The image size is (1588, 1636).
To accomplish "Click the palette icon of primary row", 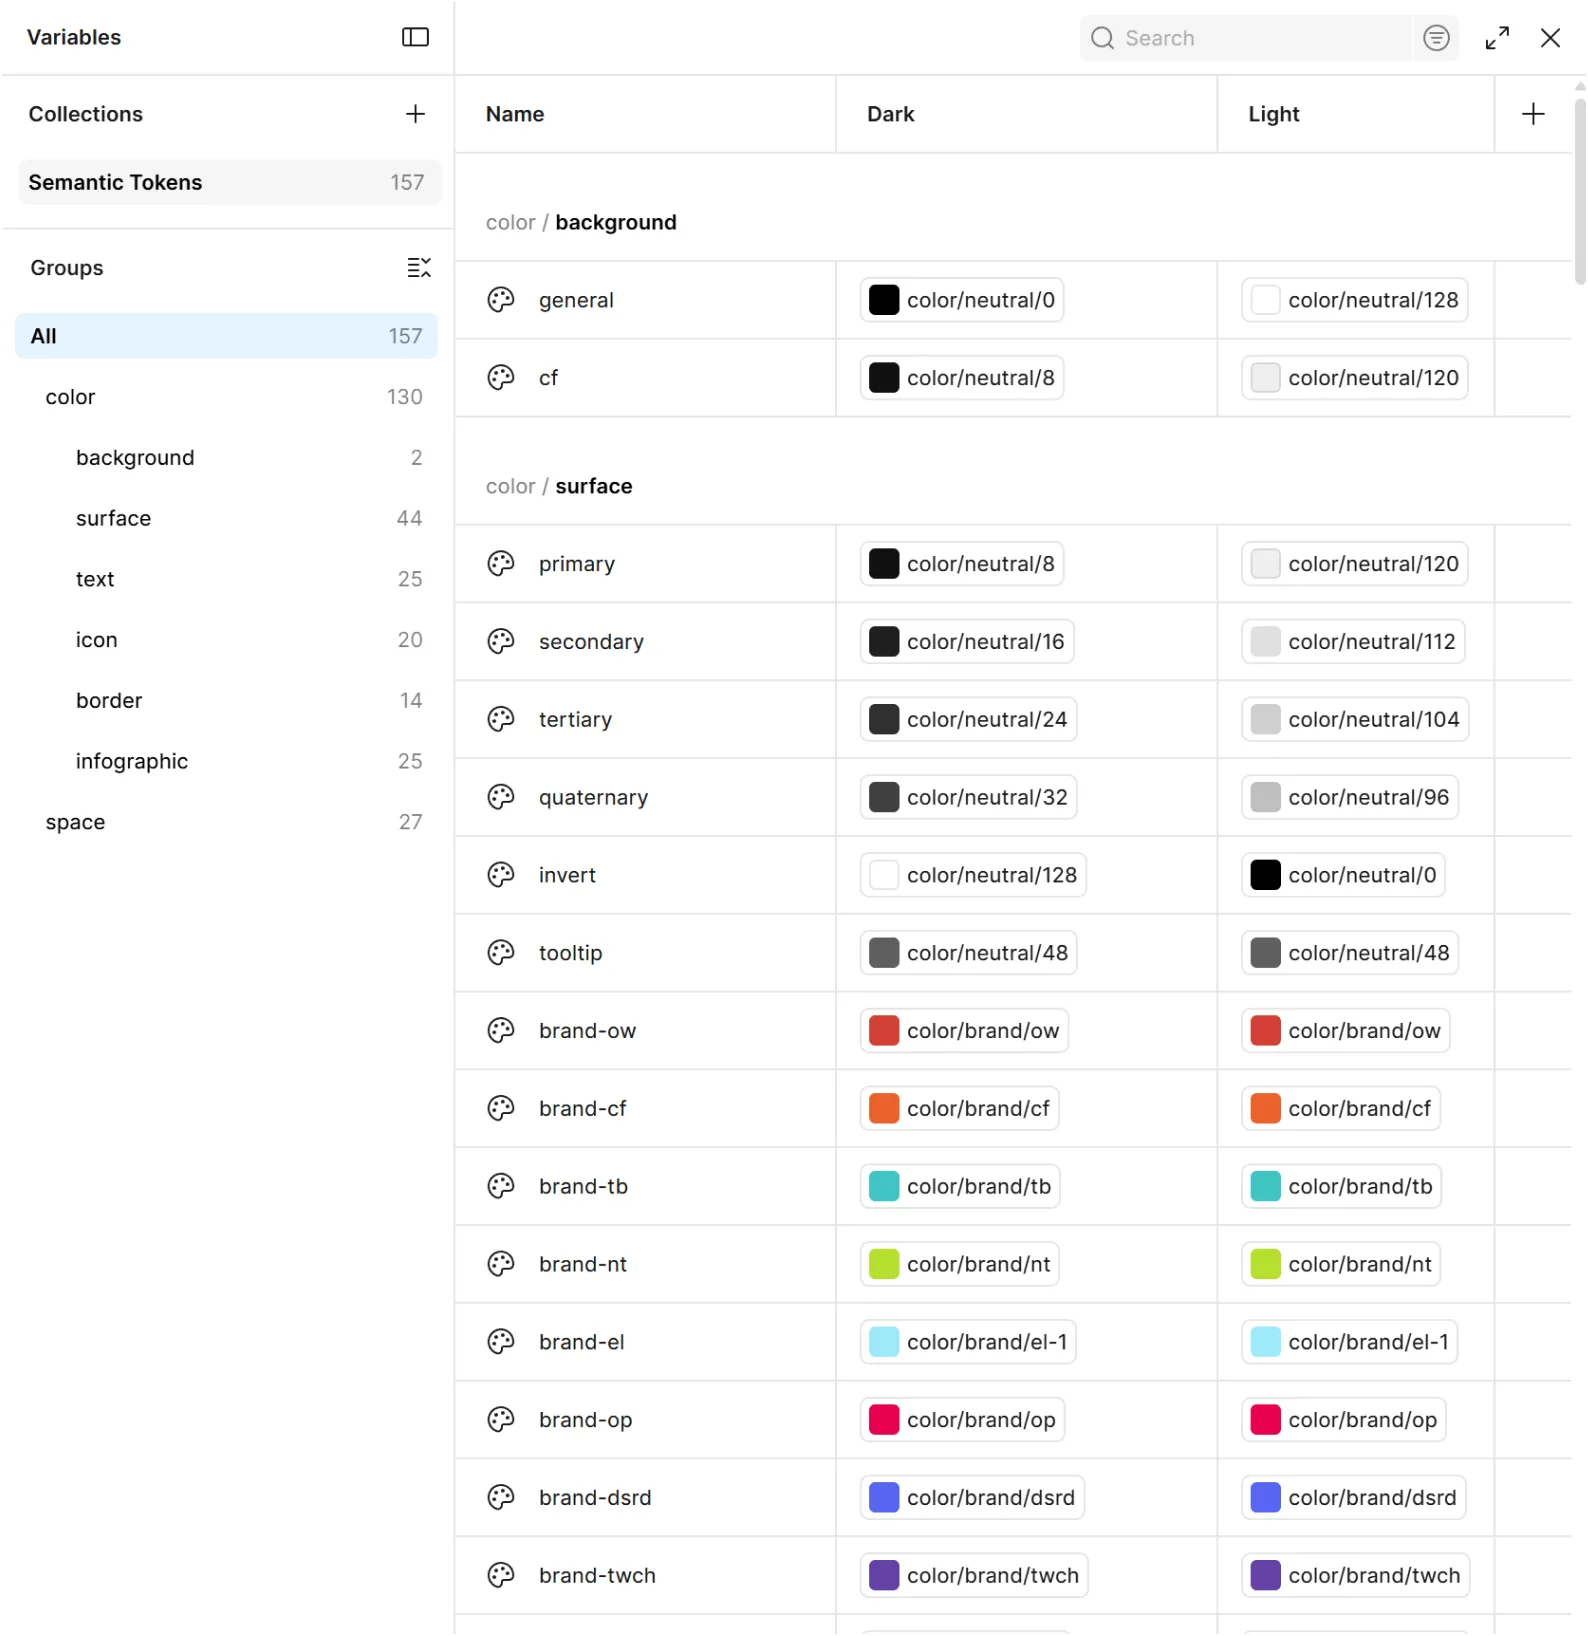I will [501, 564].
